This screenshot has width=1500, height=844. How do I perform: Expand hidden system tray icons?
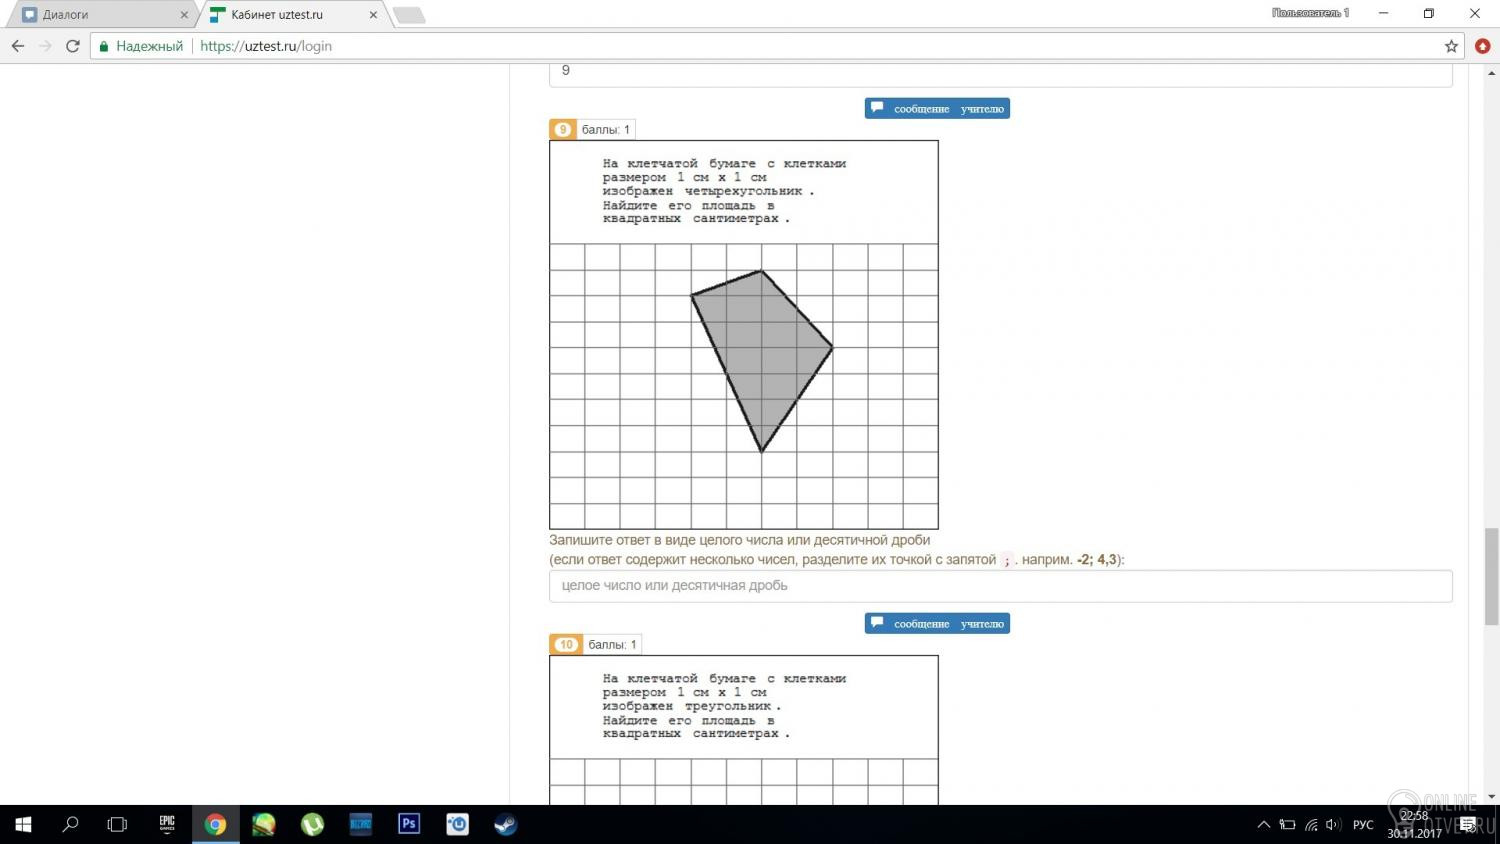(1264, 825)
